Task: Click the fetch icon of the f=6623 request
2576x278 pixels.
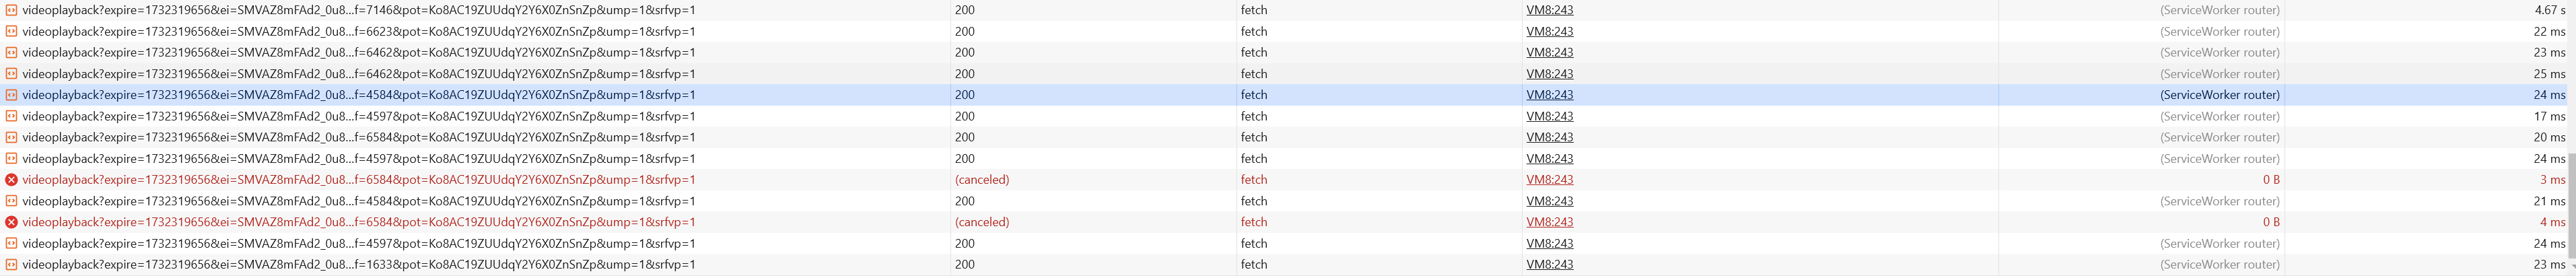Action: pyautogui.click(x=12, y=31)
